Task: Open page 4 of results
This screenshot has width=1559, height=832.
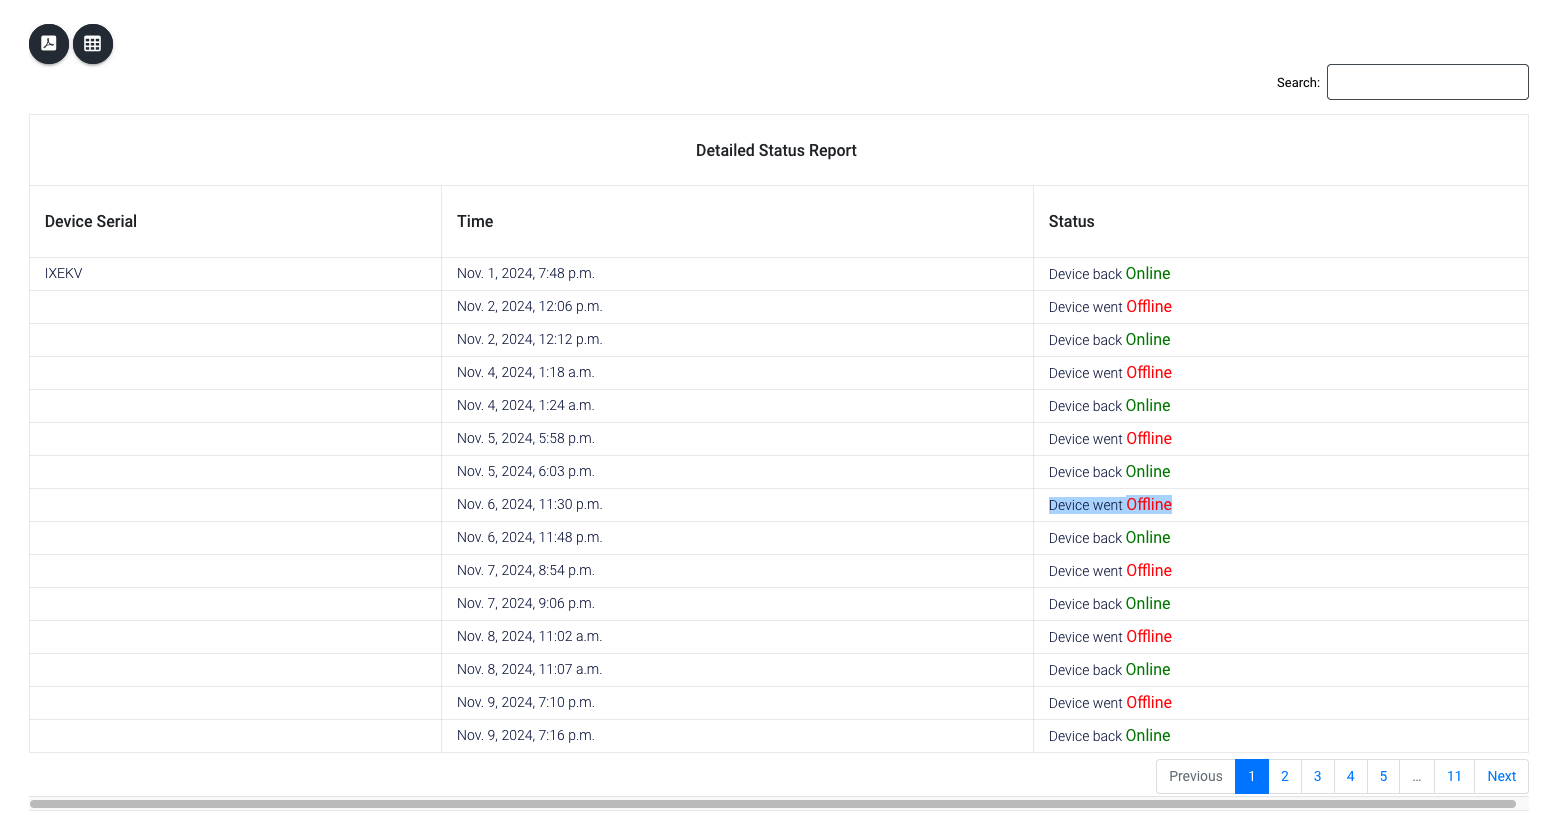Action: coord(1350,777)
